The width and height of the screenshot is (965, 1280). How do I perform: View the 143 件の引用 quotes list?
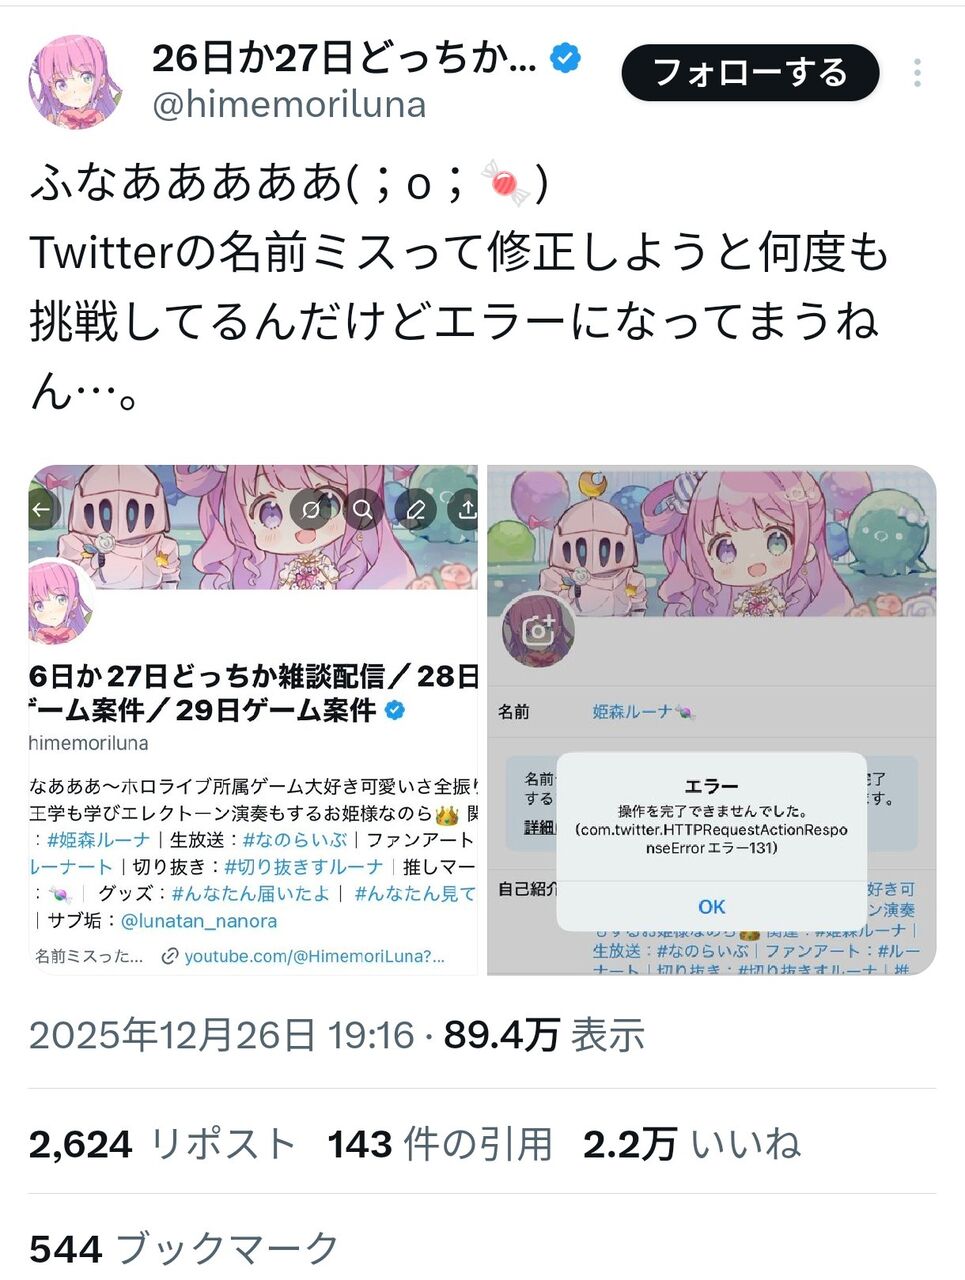pyautogui.click(x=440, y=1144)
